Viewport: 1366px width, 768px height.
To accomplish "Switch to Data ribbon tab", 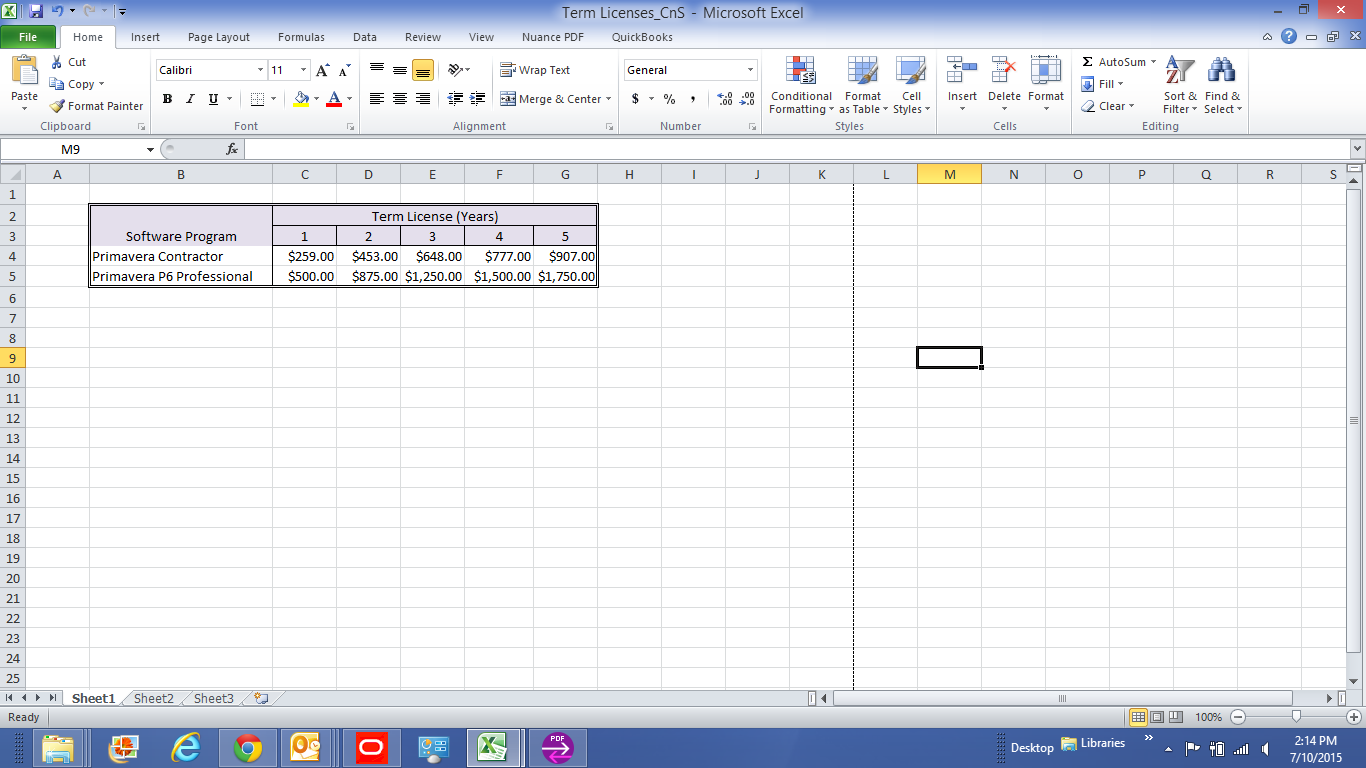I will tap(365, 37).
